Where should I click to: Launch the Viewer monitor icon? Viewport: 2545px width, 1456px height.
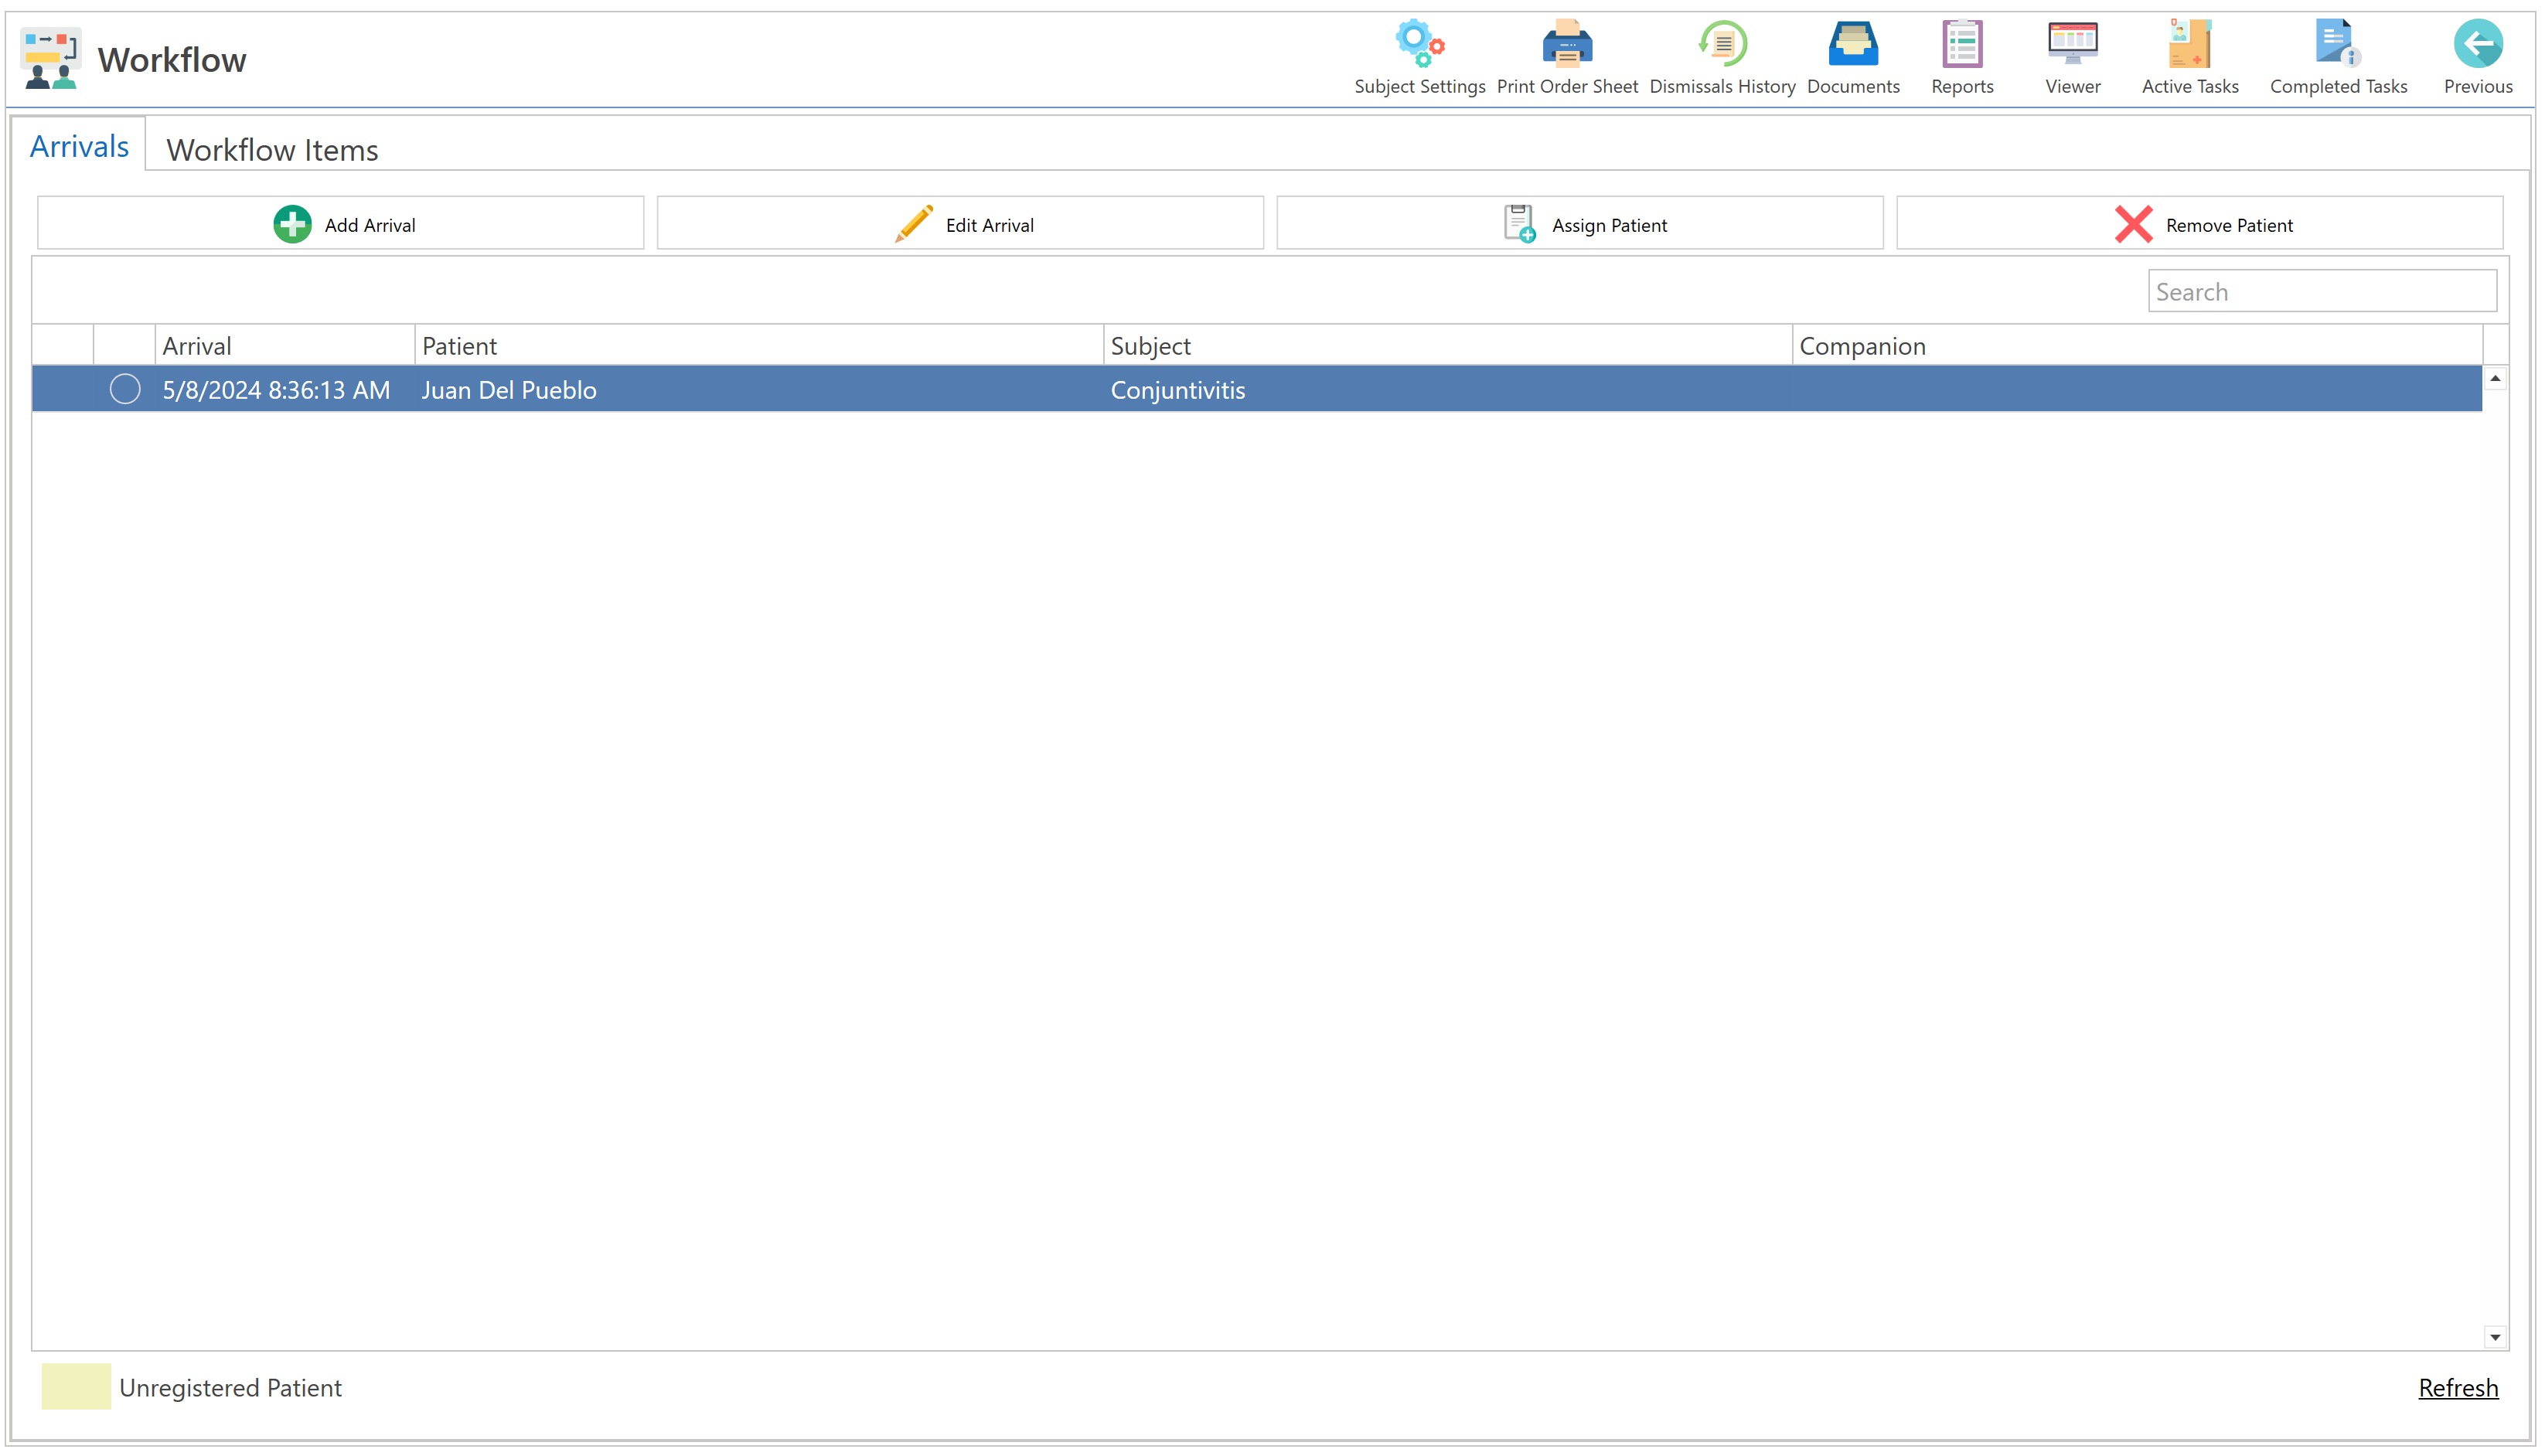point(2072,45)
